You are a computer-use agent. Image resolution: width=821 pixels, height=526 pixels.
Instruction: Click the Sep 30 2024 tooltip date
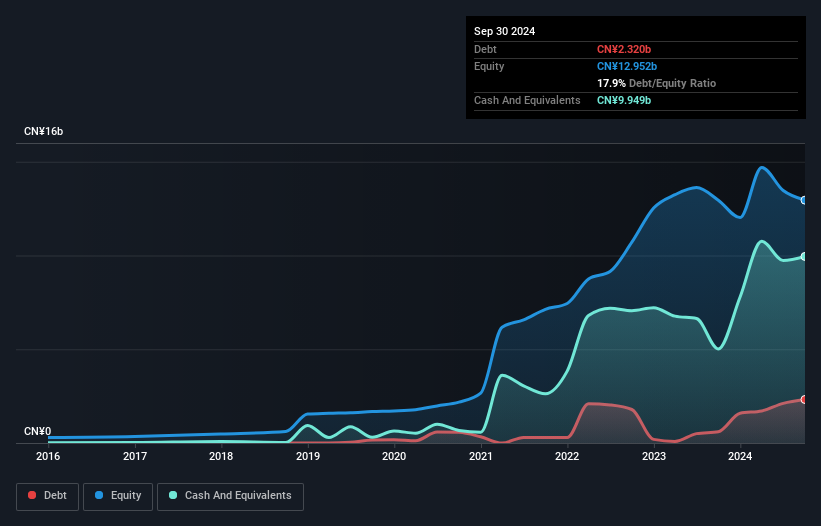[x=504, y=31]
